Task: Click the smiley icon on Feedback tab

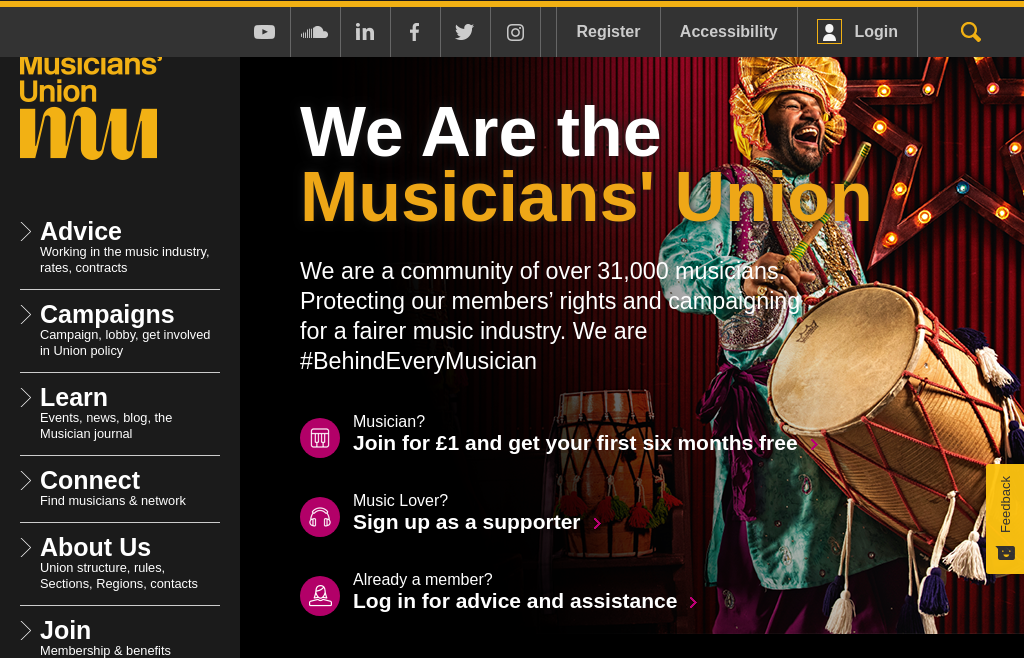Action: point(1006,553)
